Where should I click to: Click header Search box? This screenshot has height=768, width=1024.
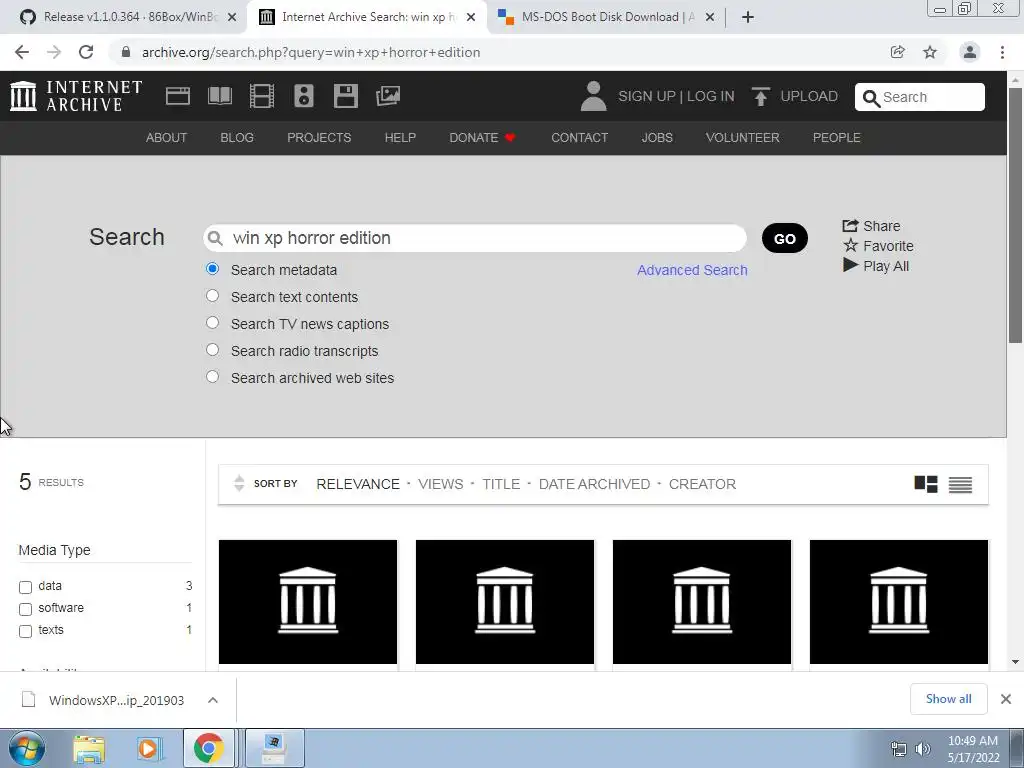(x=920, y=97)
